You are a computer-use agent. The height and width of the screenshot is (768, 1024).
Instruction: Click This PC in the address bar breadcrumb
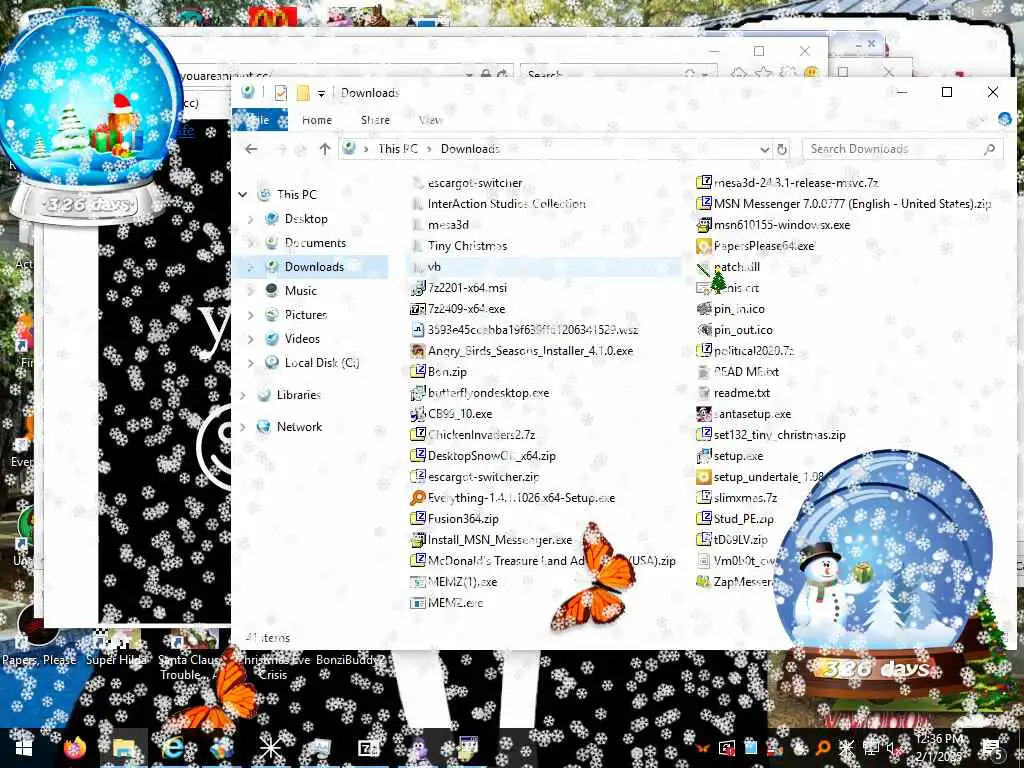[x=398, y=149]
